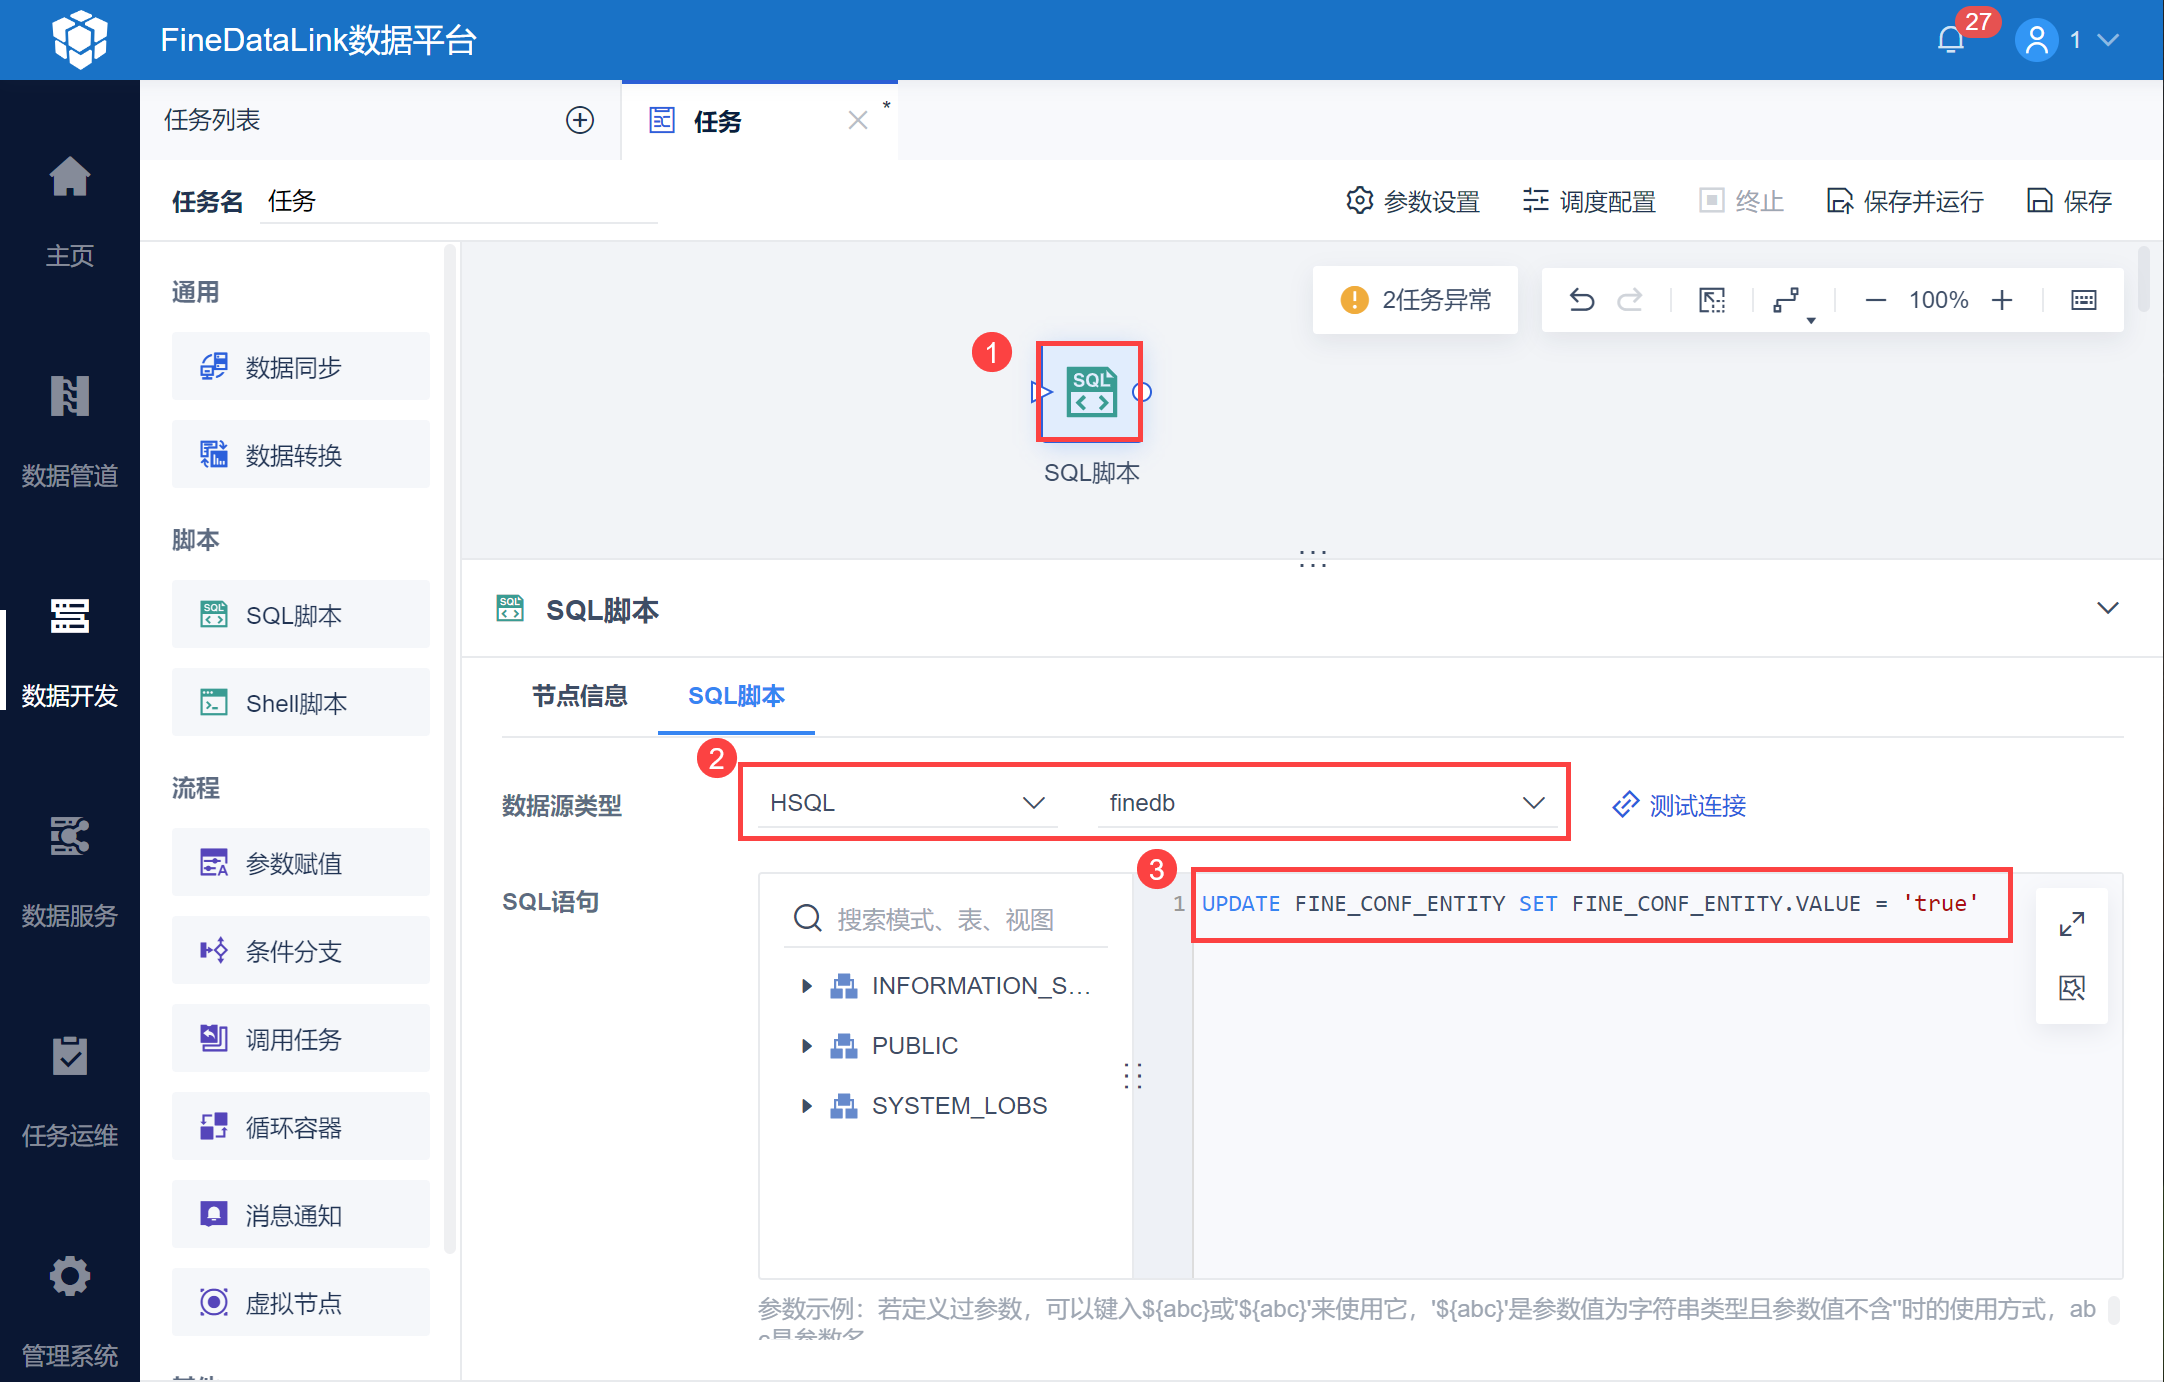
Task: Click the 测试连接 link
Action: coord(1680,805)
